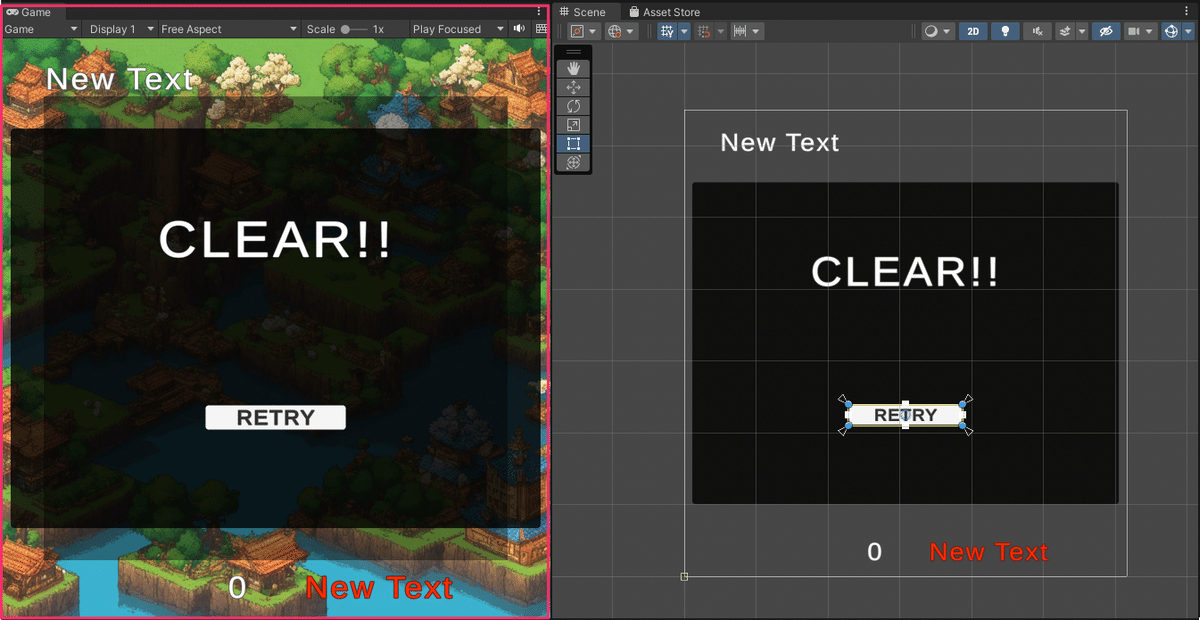Image resolution: width=1200 pixels, height=620 pixels.
Task: Open the grid snapping dropdown arrow
Action: pos(720,31)
